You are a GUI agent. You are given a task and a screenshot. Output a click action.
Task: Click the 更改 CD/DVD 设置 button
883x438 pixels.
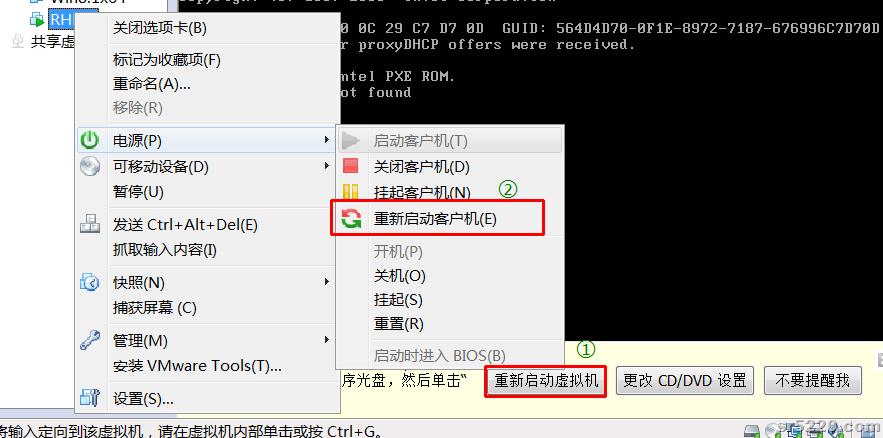(685, 381)
